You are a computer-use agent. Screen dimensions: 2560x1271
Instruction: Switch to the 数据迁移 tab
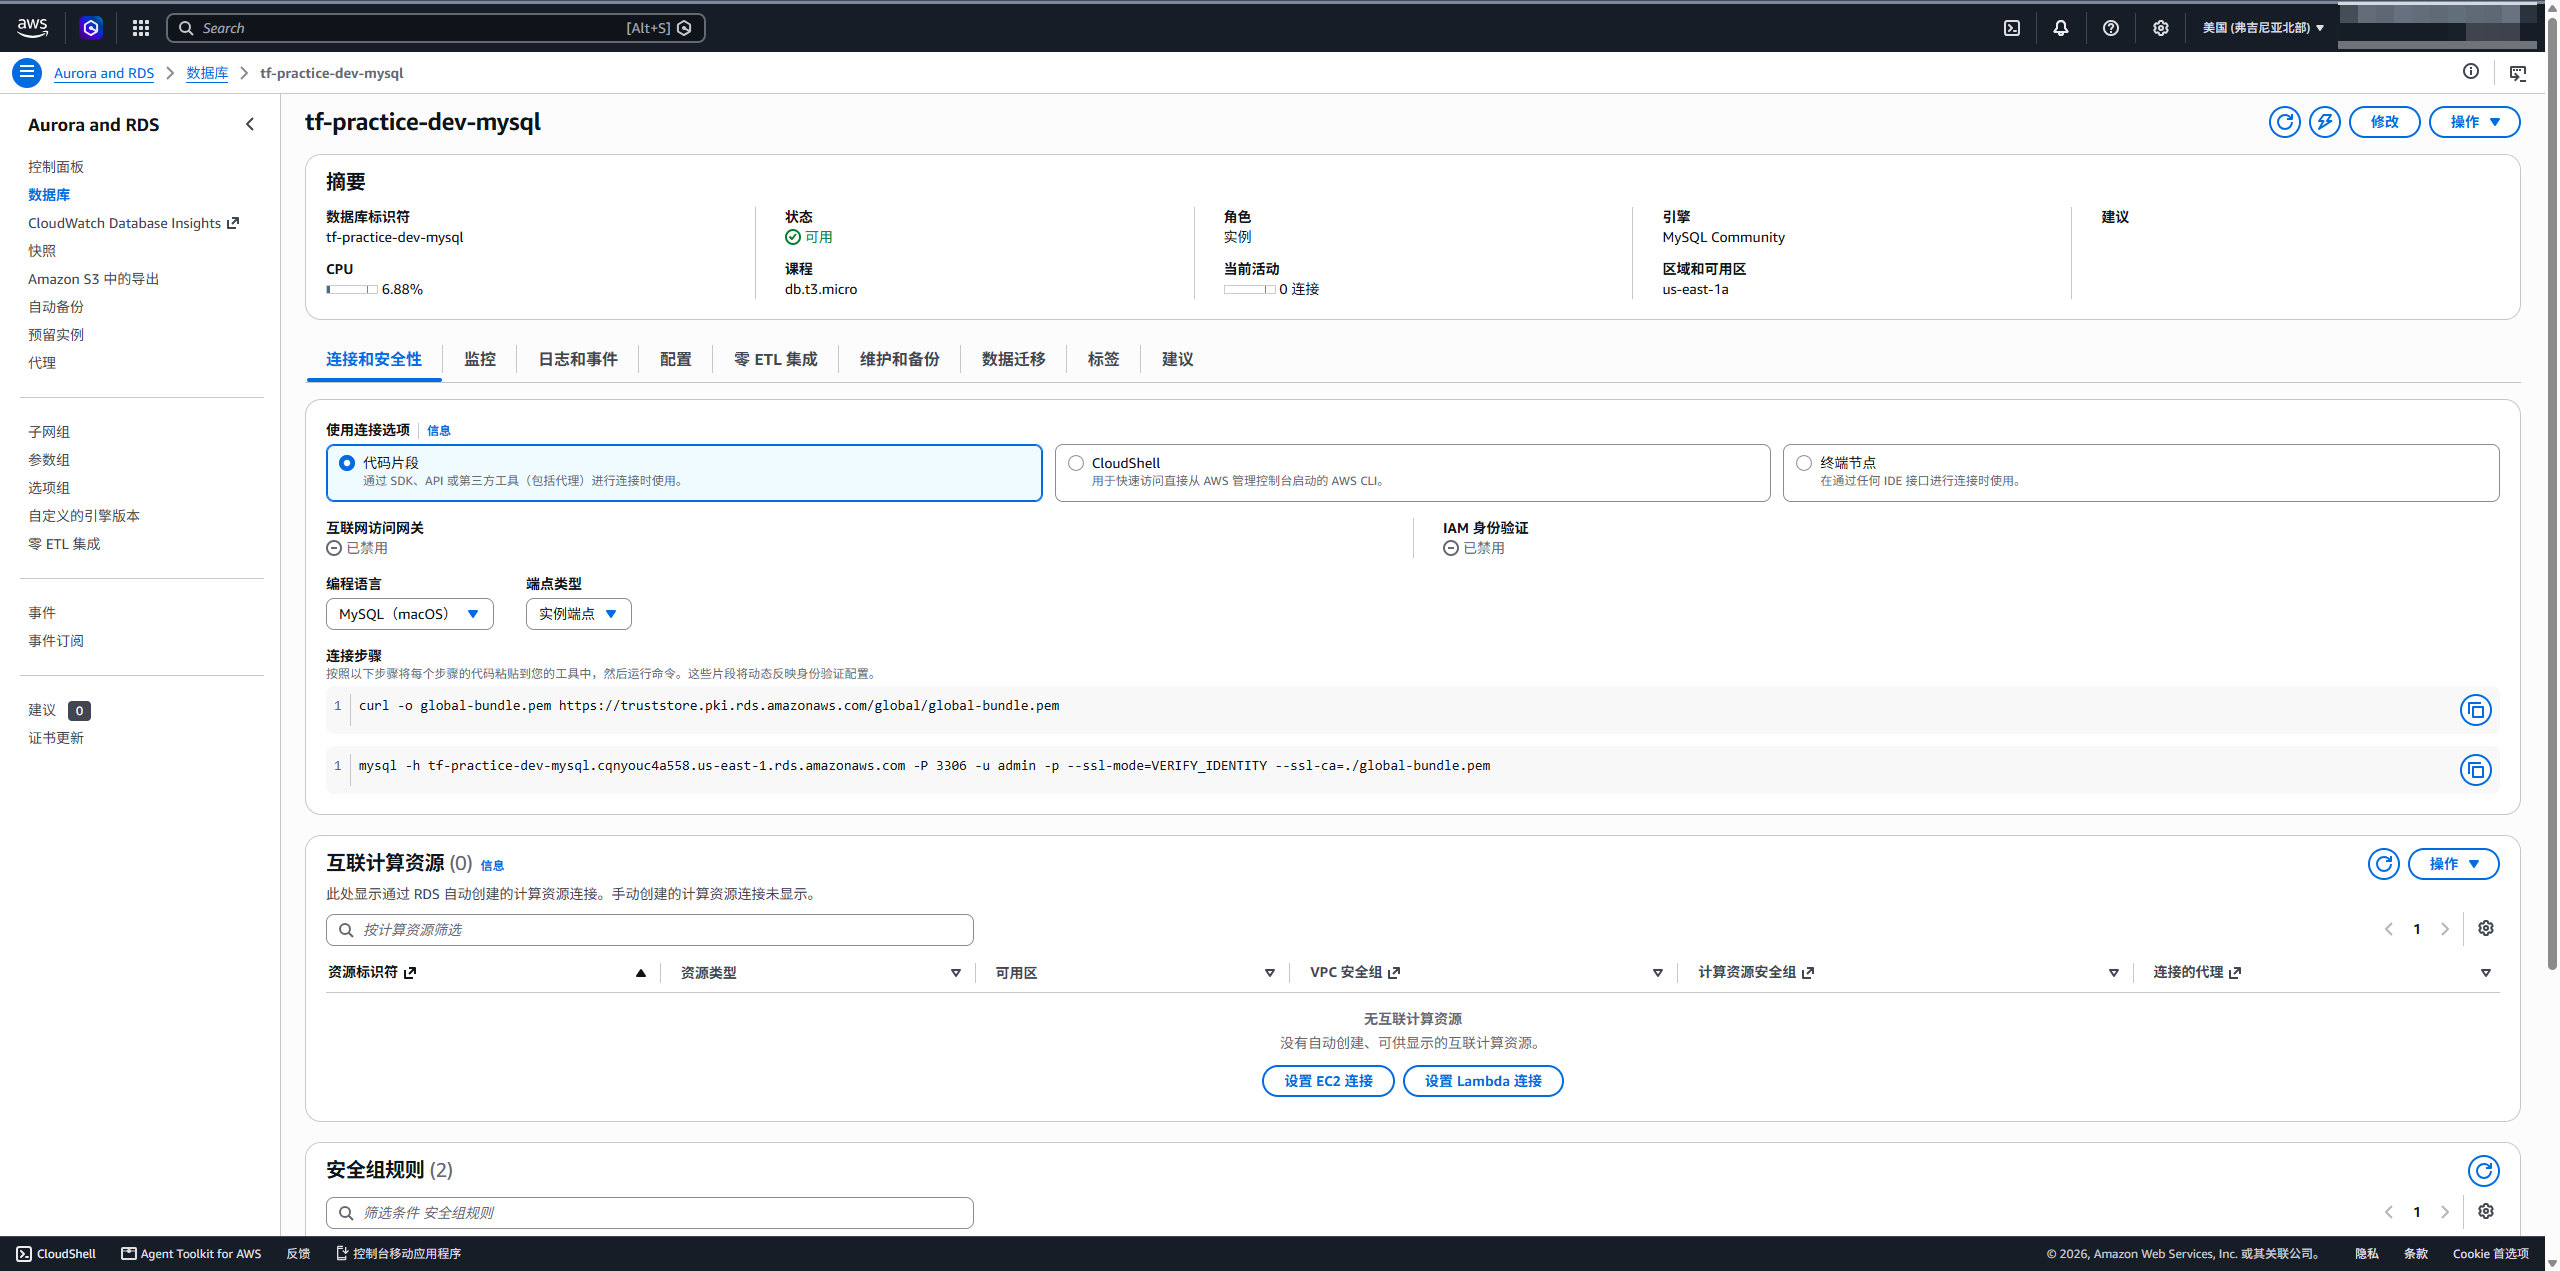[x=1014, y=359]
